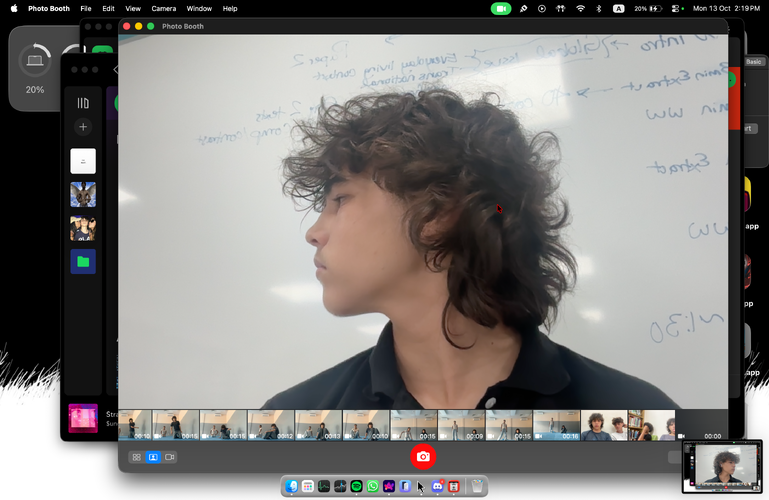Open the Now Playing menu bar icon
Image resolution: width=769 pixels, height=500 pixels.
coord(541,8)
